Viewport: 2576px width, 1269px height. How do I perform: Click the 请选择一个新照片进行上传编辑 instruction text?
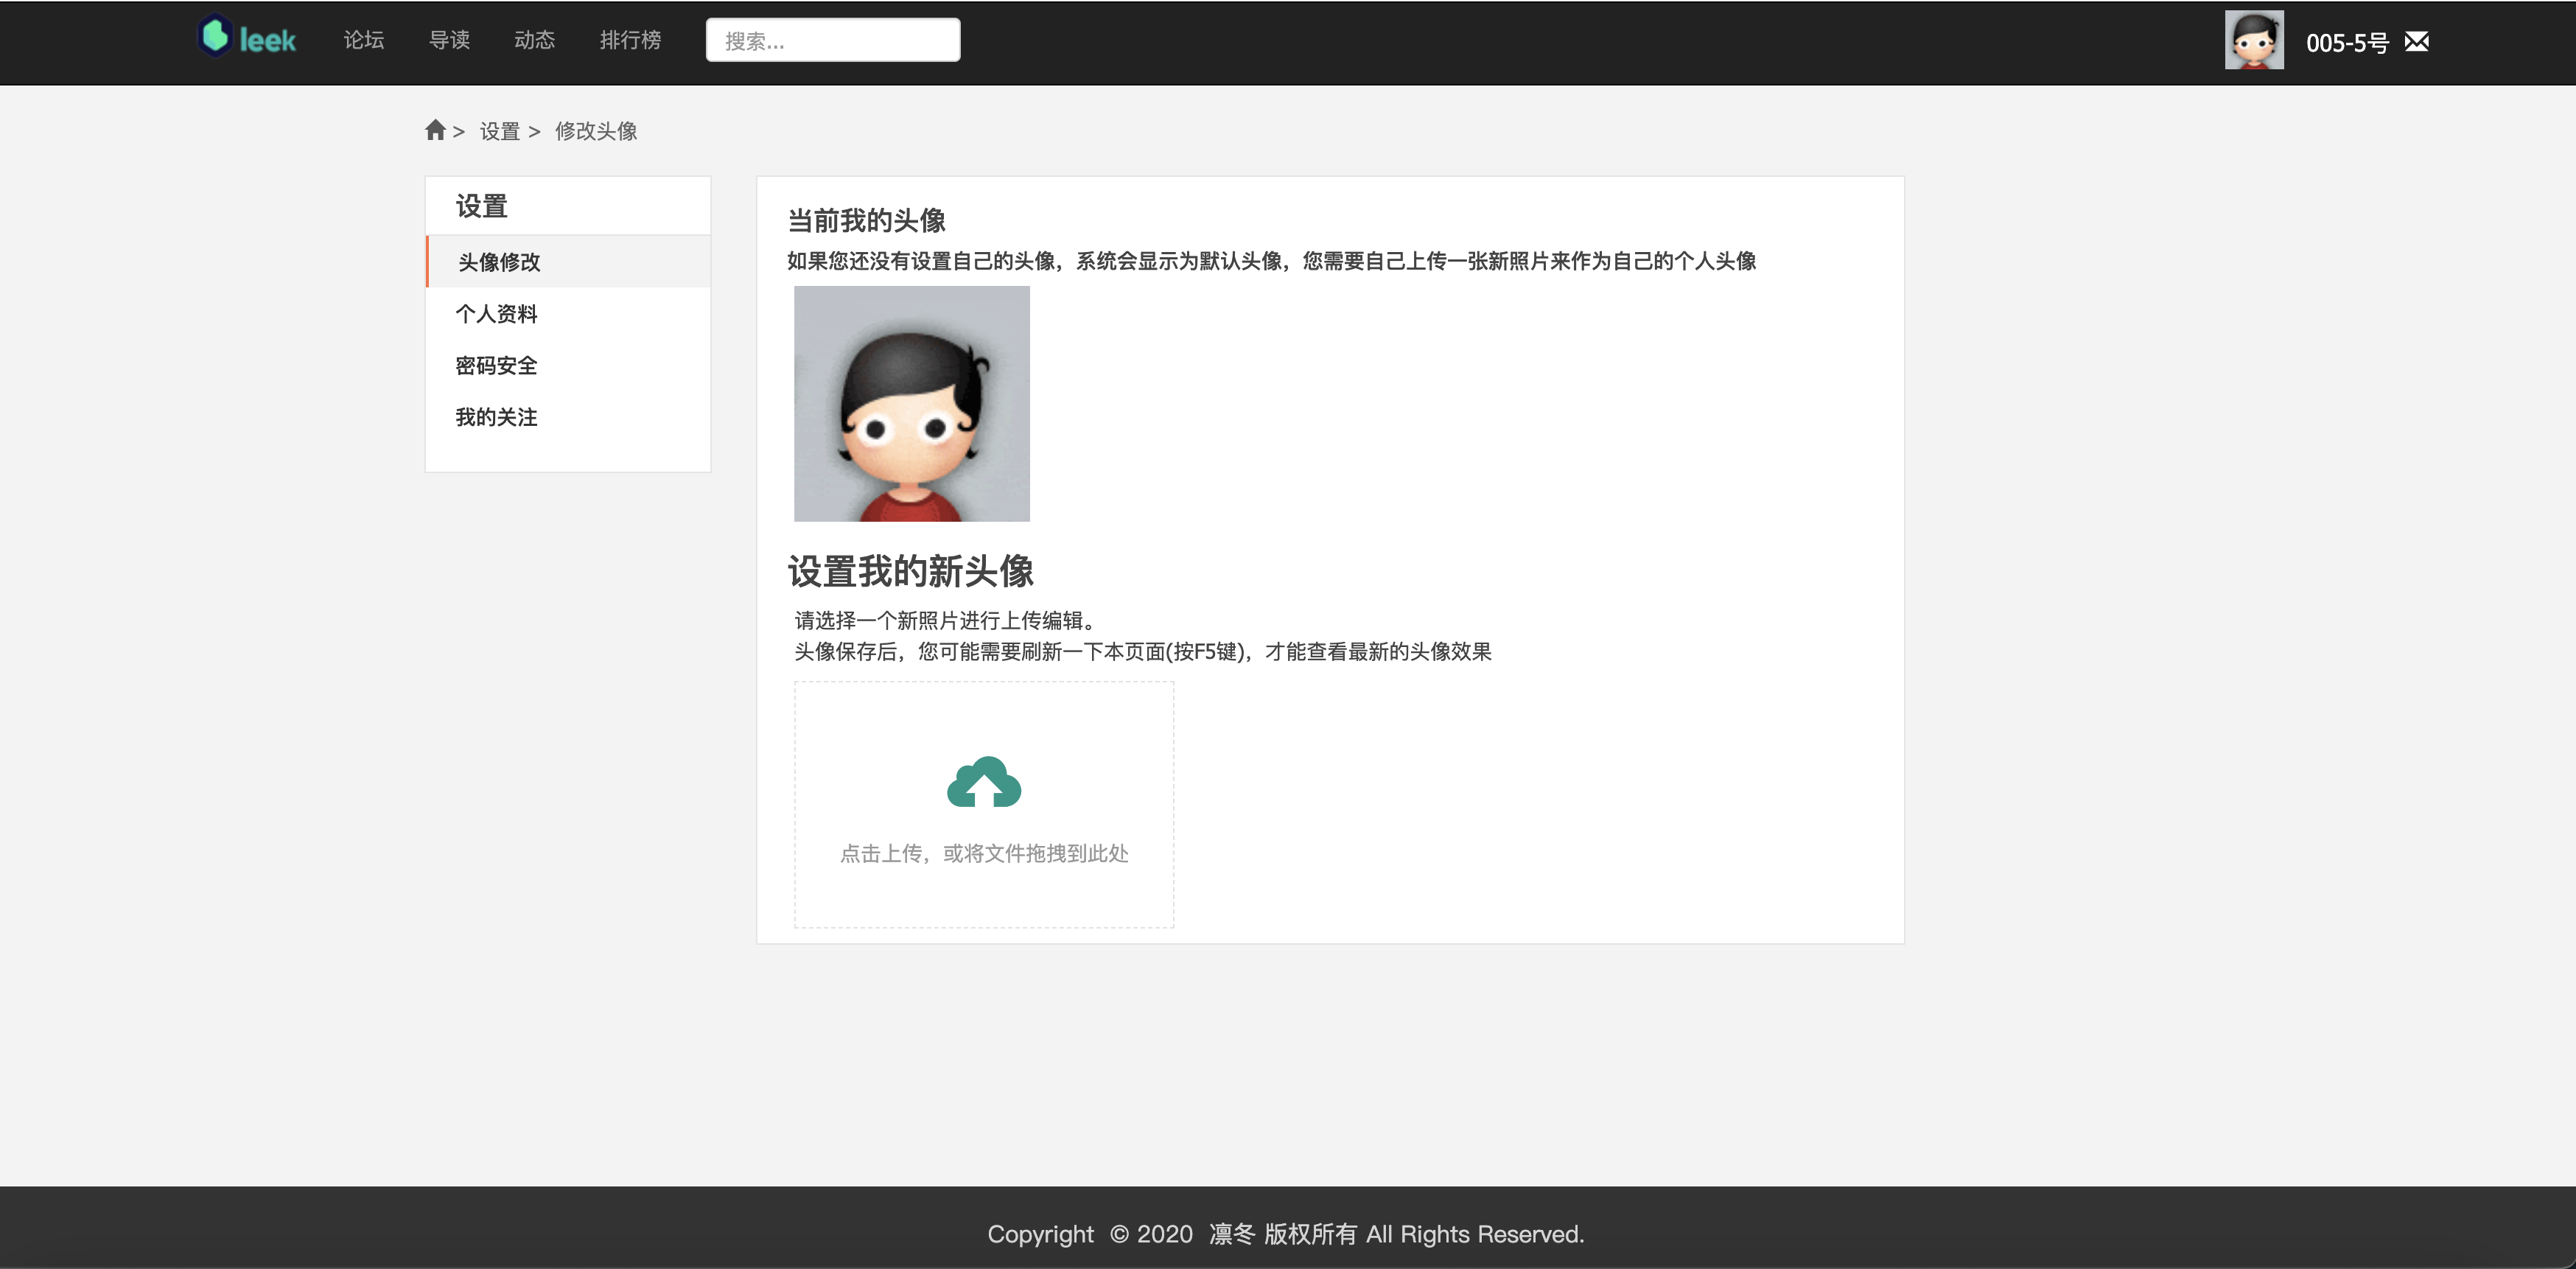click(944, 621)
